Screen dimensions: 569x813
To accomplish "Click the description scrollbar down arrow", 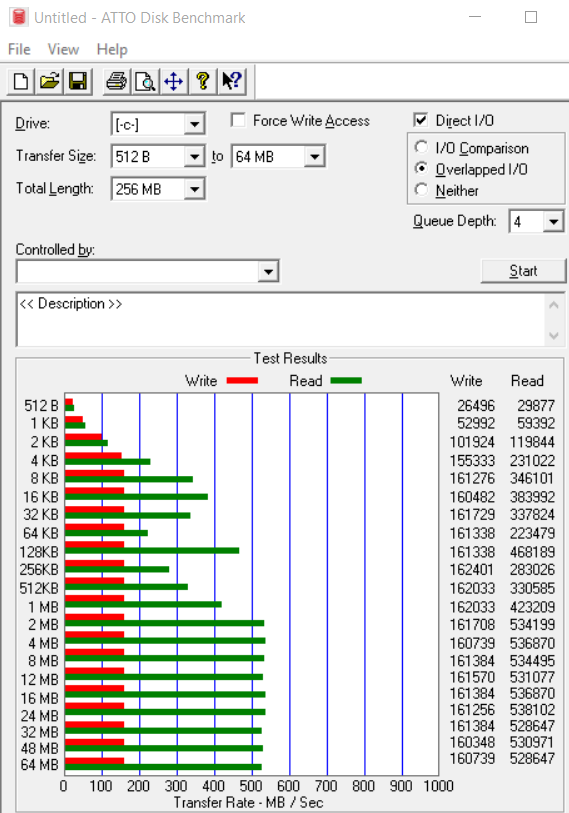I will [x=553, y=335].
